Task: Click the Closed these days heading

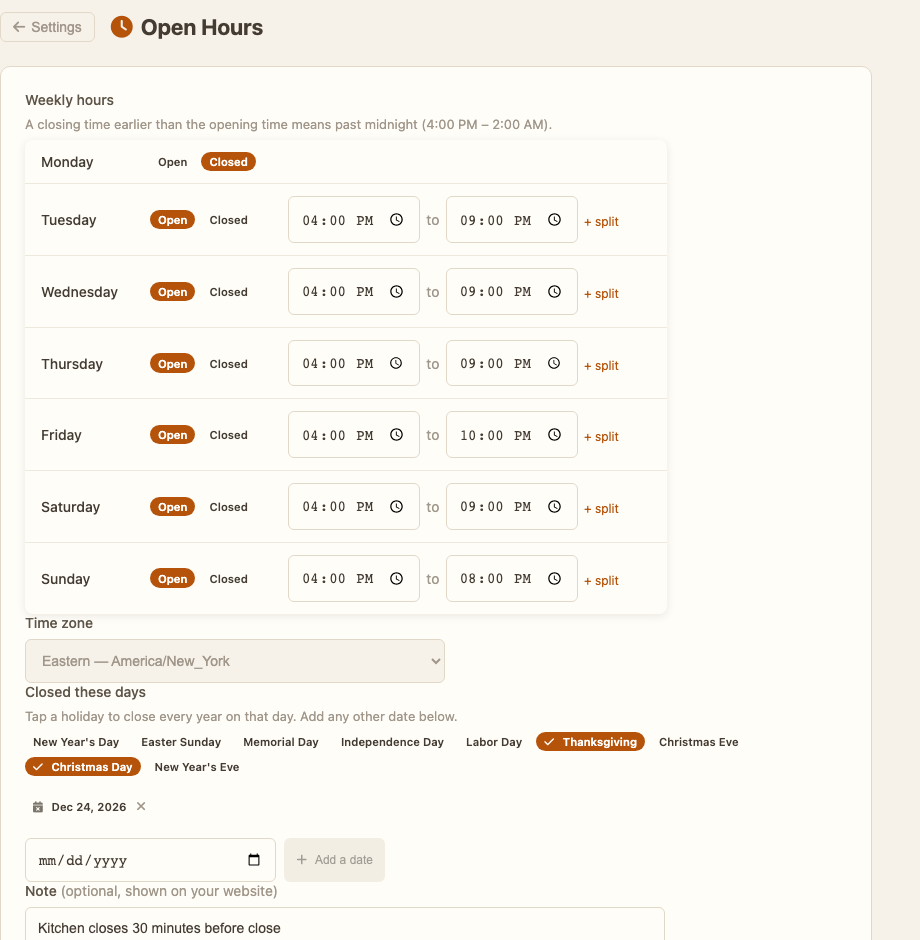Action: click(x=85, y=692)
